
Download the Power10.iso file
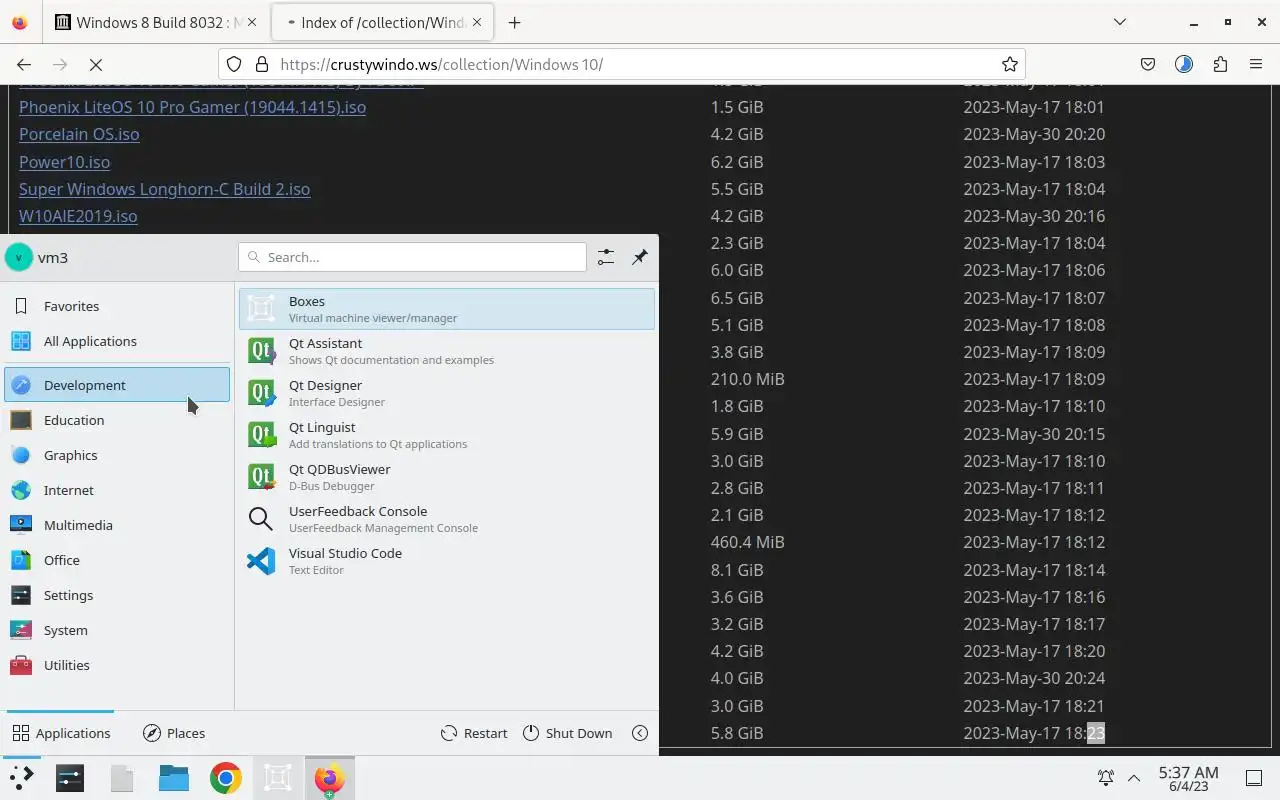click(x=64, y=162)
